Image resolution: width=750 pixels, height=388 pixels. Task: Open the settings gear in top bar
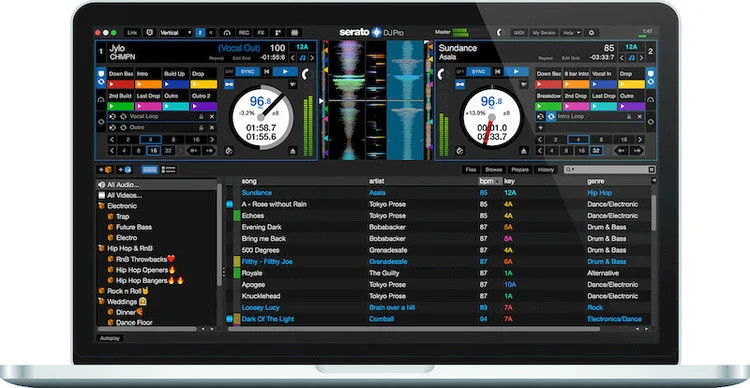pyautogui.click(x=591, y=33)
